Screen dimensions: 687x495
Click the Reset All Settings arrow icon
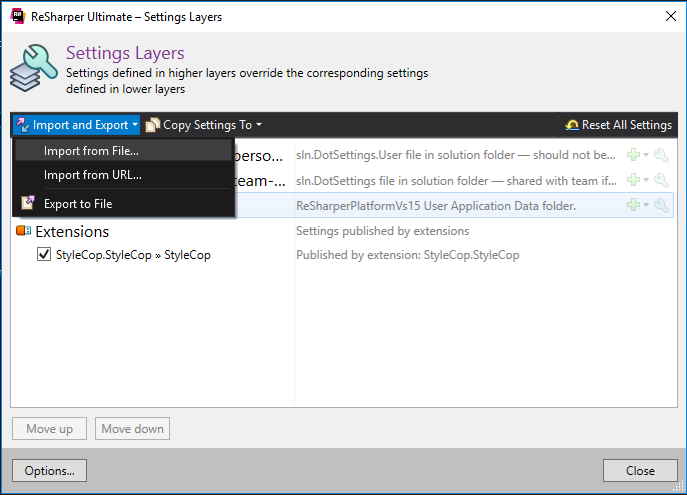click(x=572, y=125)
